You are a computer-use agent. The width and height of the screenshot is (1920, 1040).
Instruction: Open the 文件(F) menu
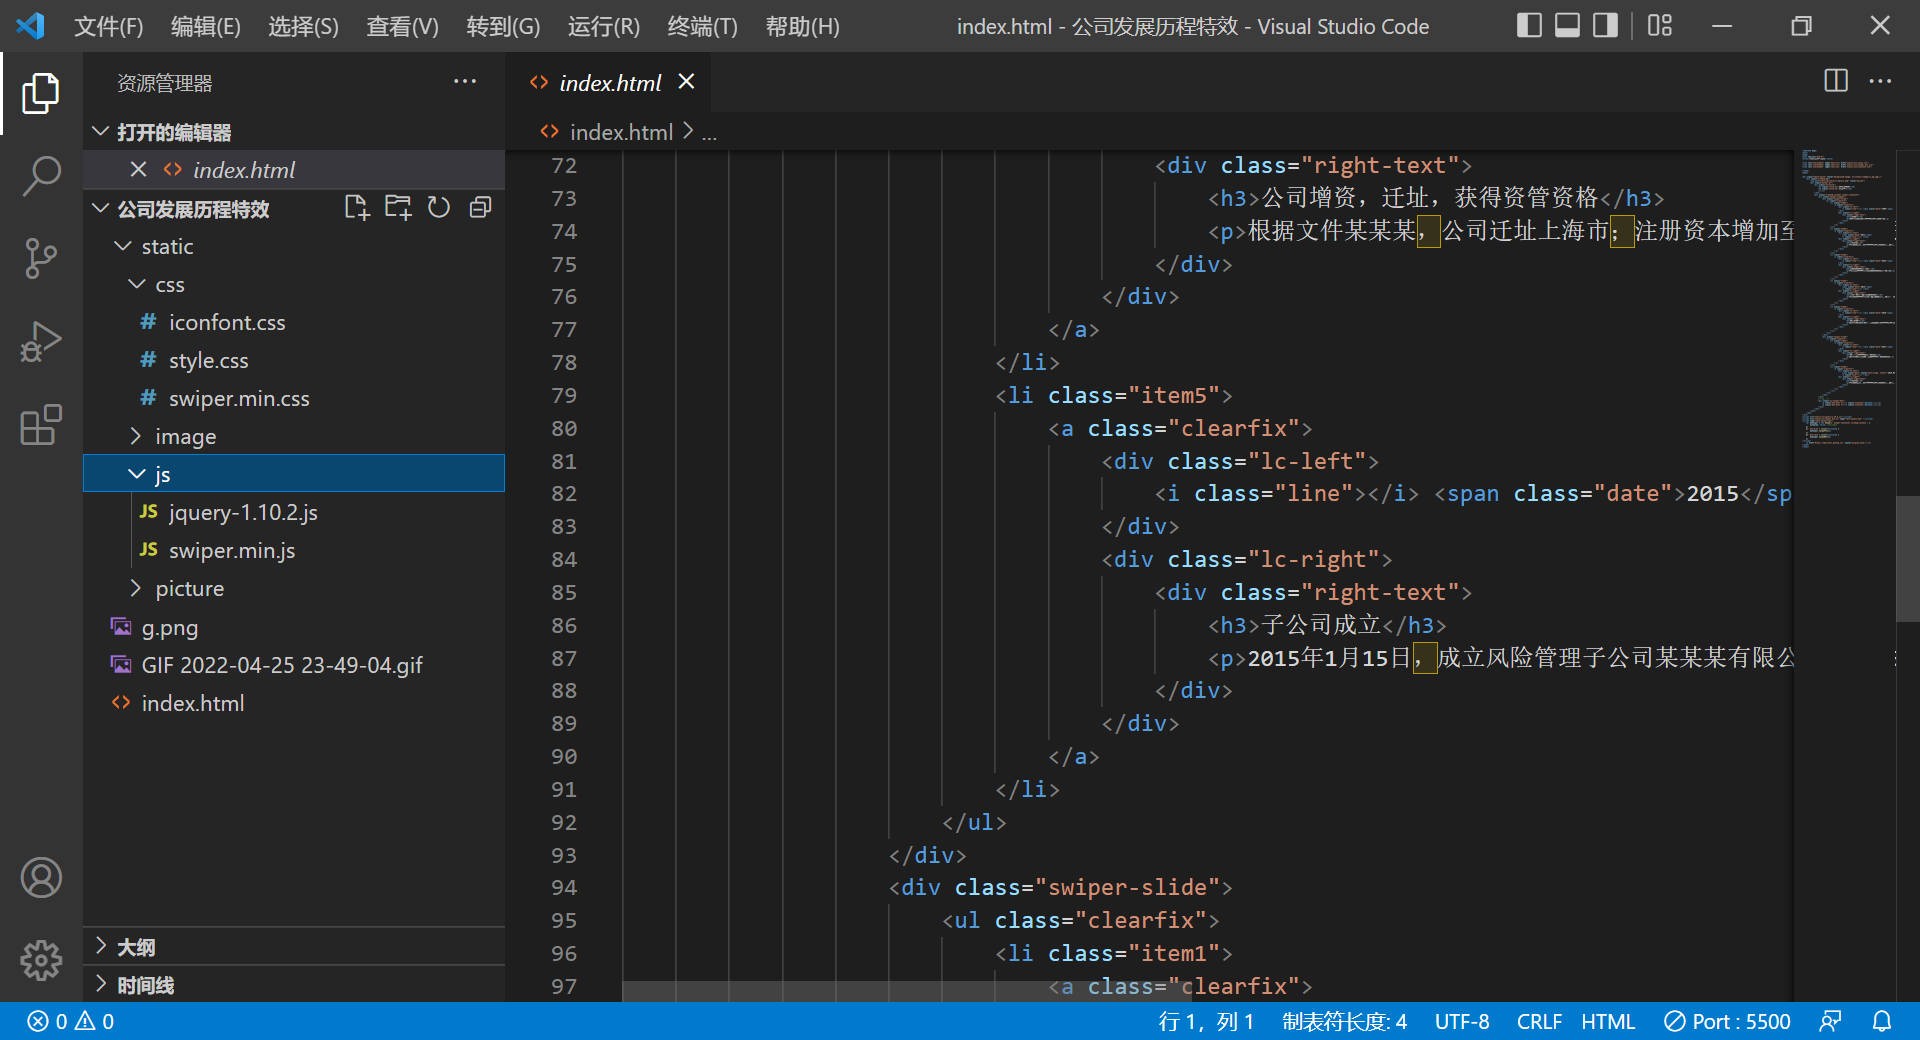pyautogui.click(x=109, y=27)
